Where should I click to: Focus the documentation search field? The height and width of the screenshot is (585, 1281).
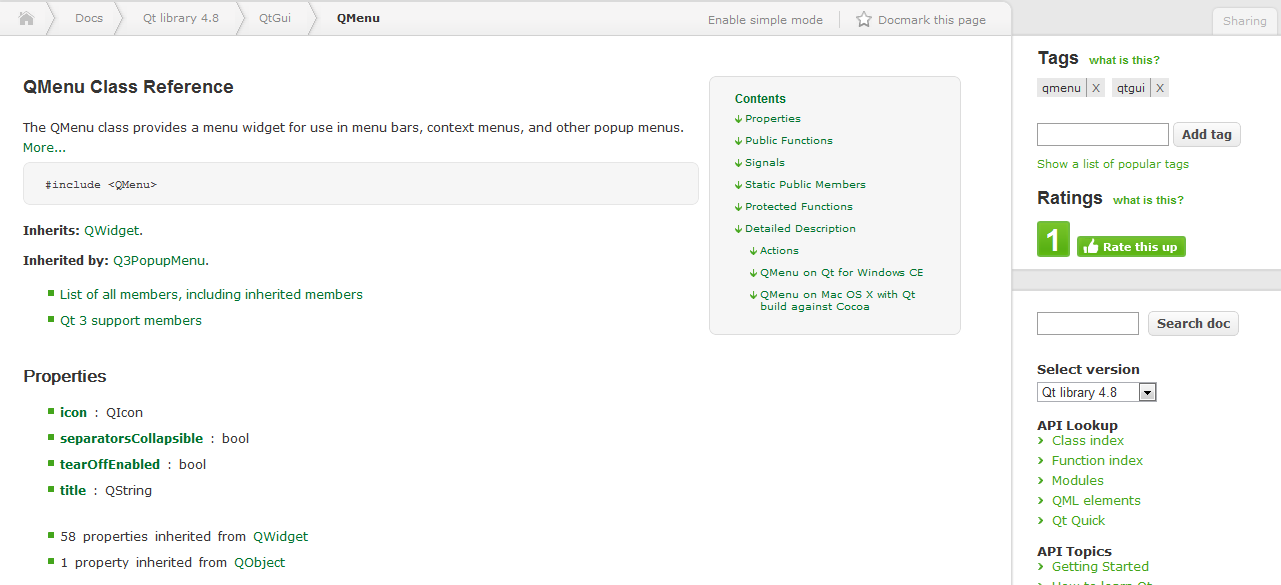tap(1088, 323)
